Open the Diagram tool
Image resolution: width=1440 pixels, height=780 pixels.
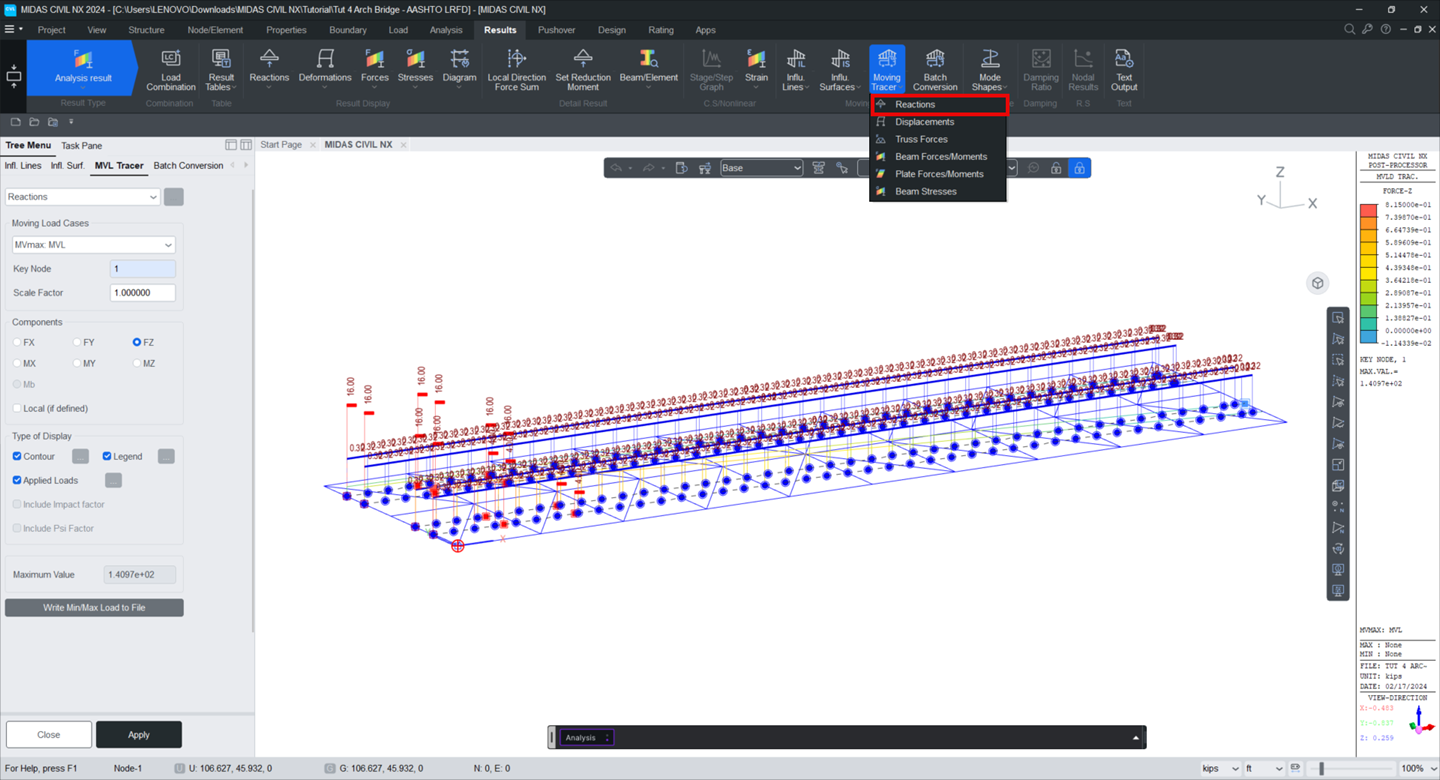tap(459, 68)
